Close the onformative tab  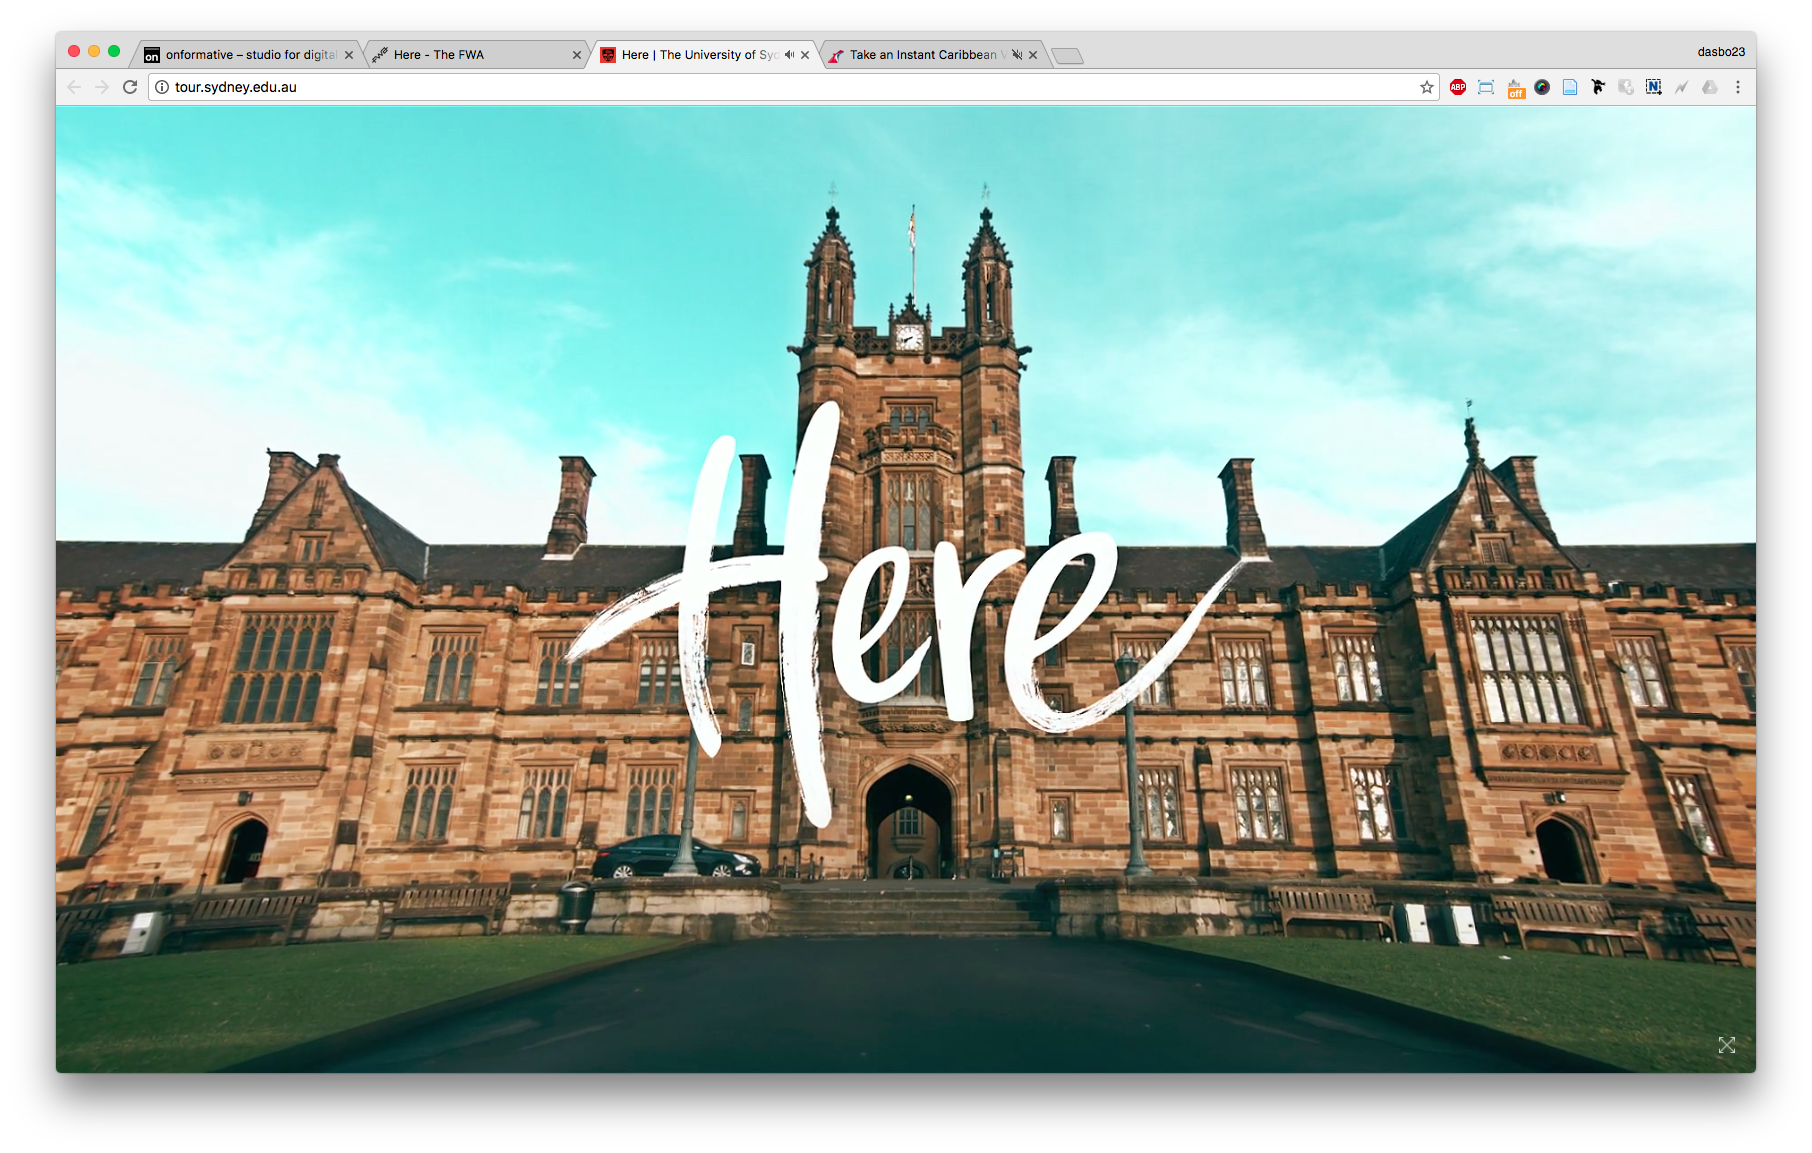tap(349, 55)
